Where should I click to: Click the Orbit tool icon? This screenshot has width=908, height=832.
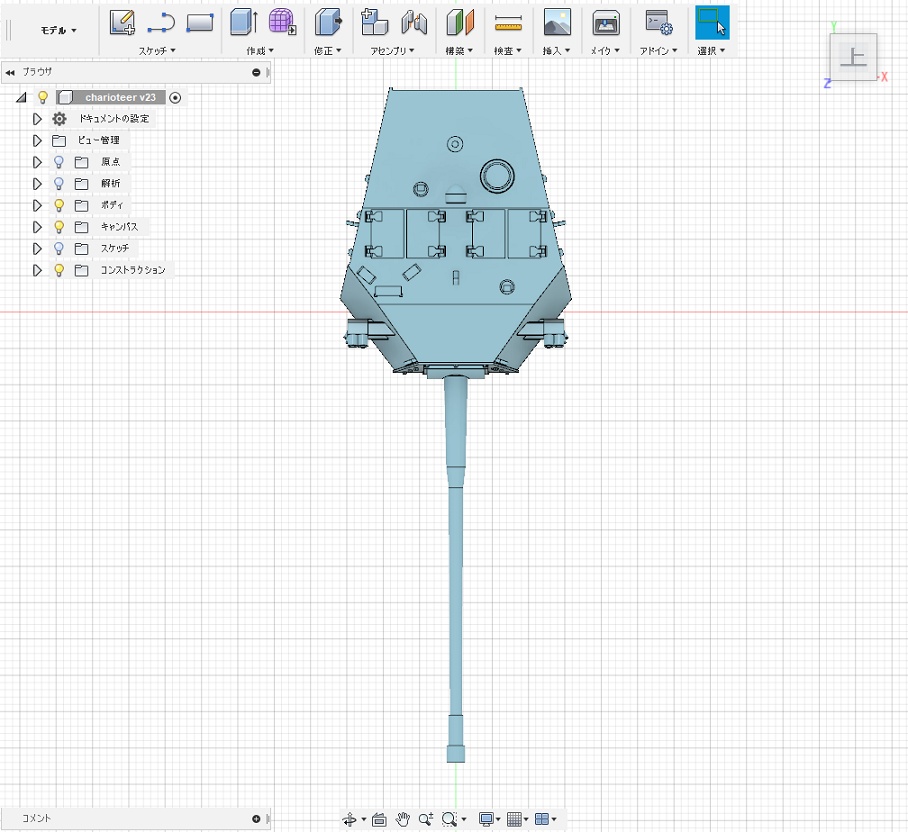click(350, 819)
